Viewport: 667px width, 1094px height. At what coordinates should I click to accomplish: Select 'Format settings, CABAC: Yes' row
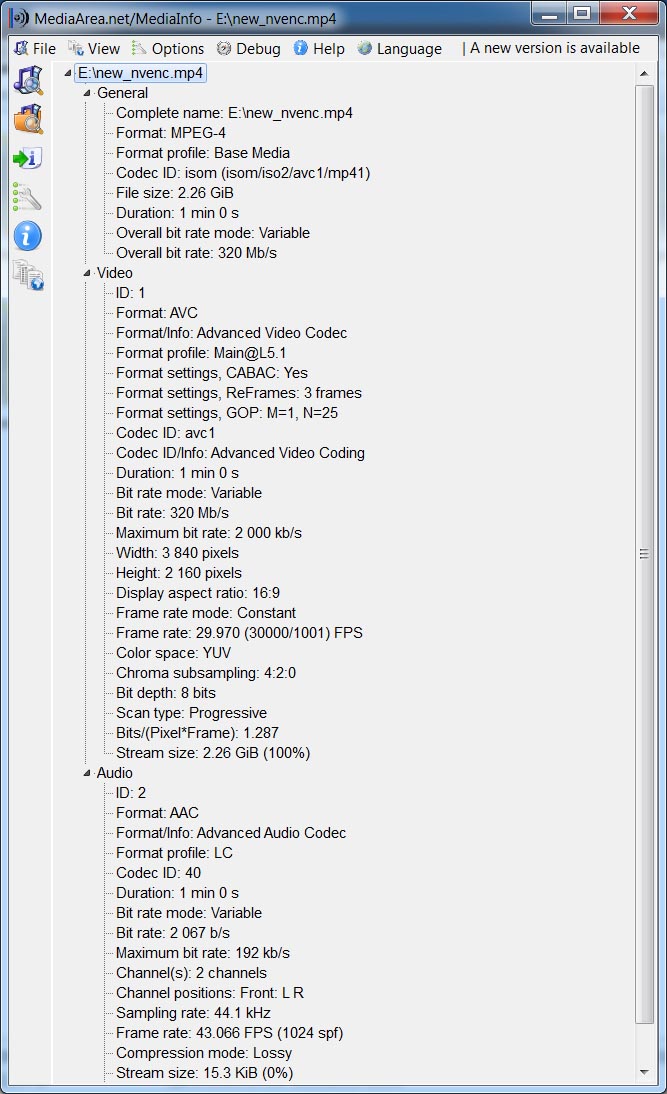click(x=211, y=373)
